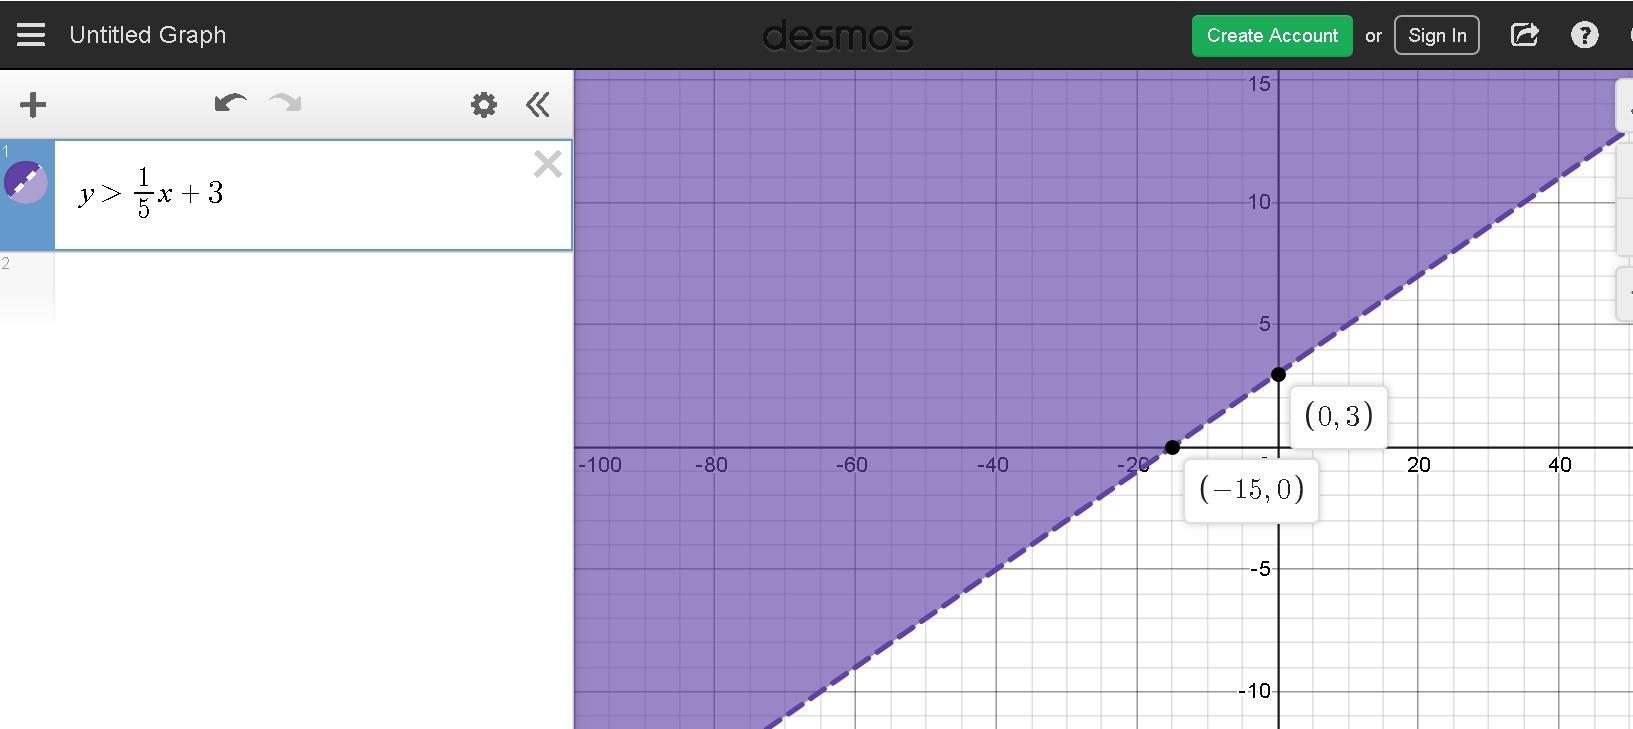The image size is (1633, 729).
Task: Collapse the expression list panel
Action: click(538, 104)
